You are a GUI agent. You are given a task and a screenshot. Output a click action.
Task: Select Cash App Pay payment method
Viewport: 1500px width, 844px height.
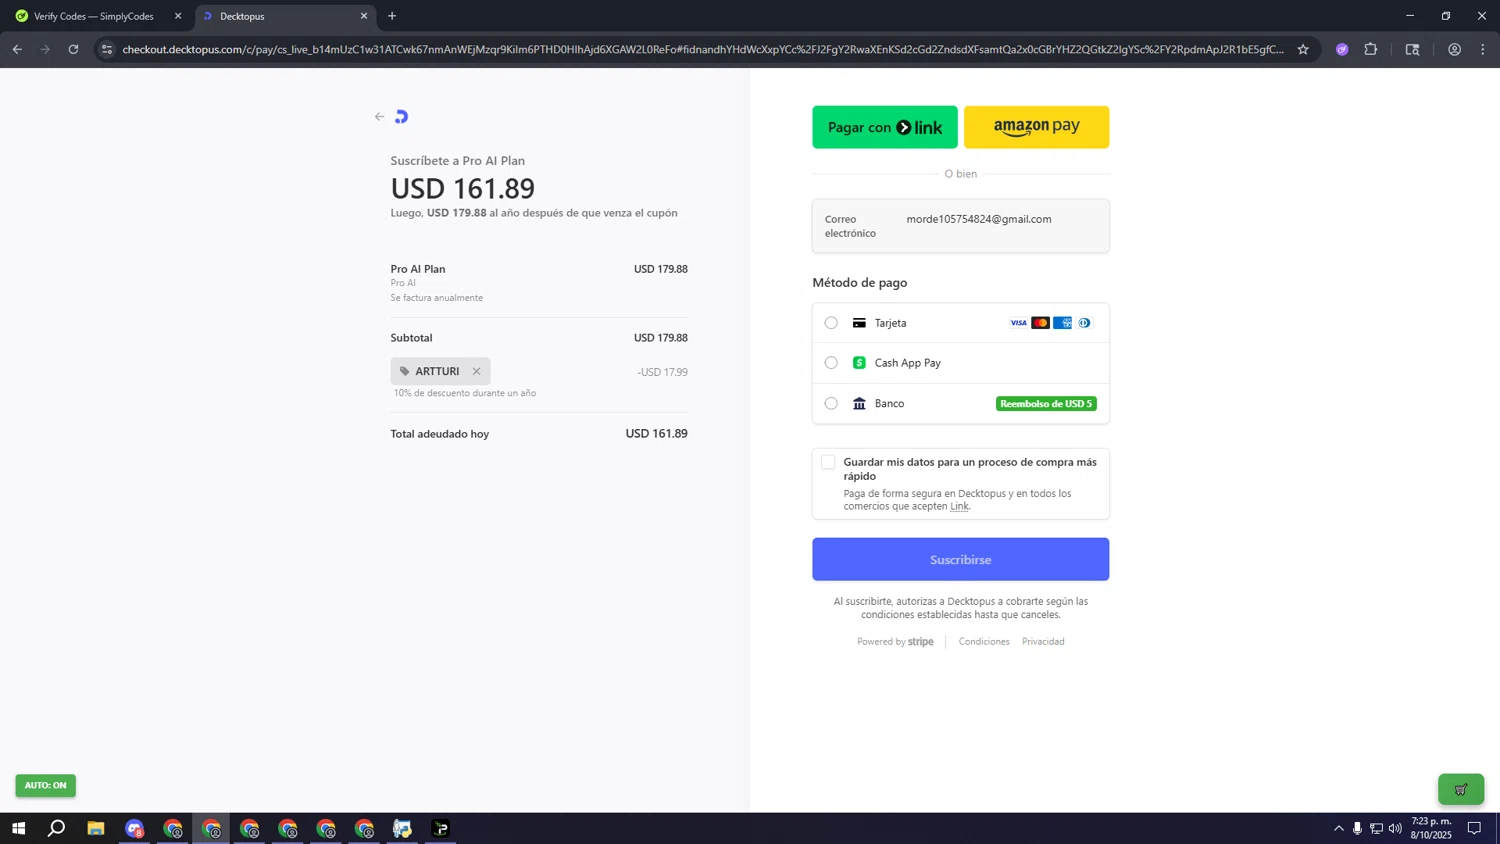831,363
